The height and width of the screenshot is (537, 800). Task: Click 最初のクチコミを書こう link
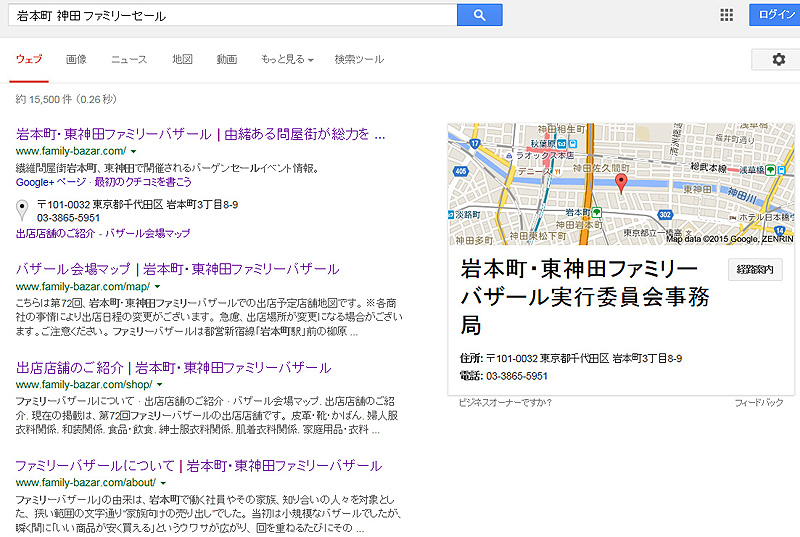[x=143, y=182]
